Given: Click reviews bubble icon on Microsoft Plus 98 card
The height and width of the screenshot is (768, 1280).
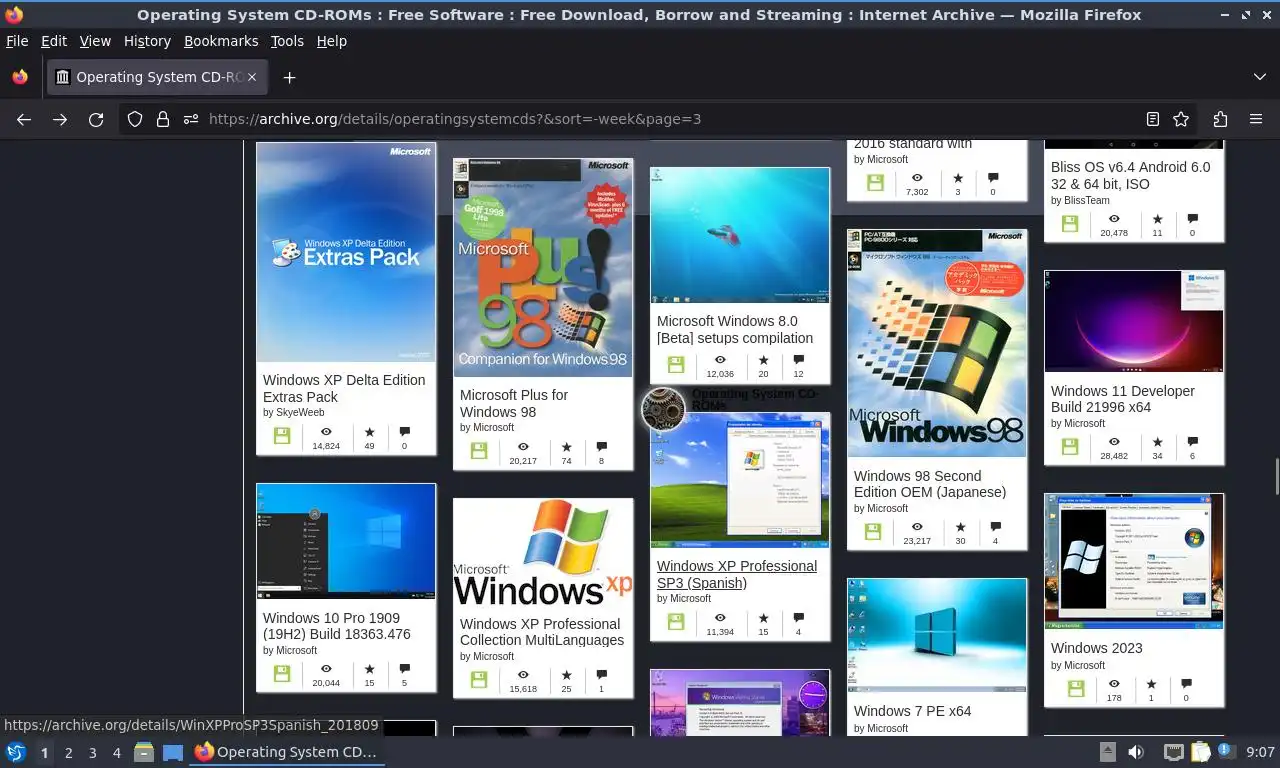Looking at the screenshot, I should [x=601, y=447].
